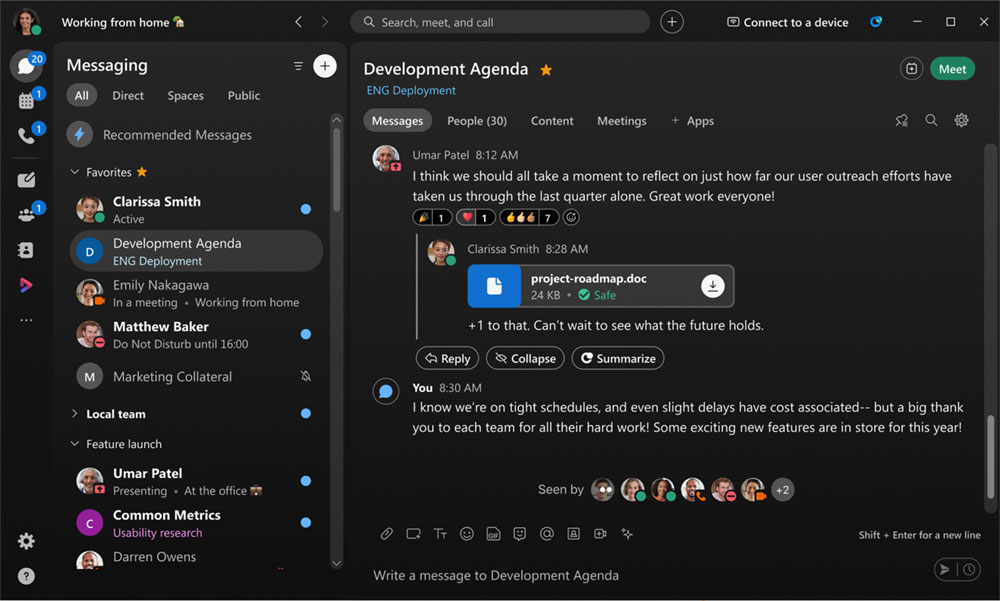Click the green Meet button

click(x=952, y=69)
